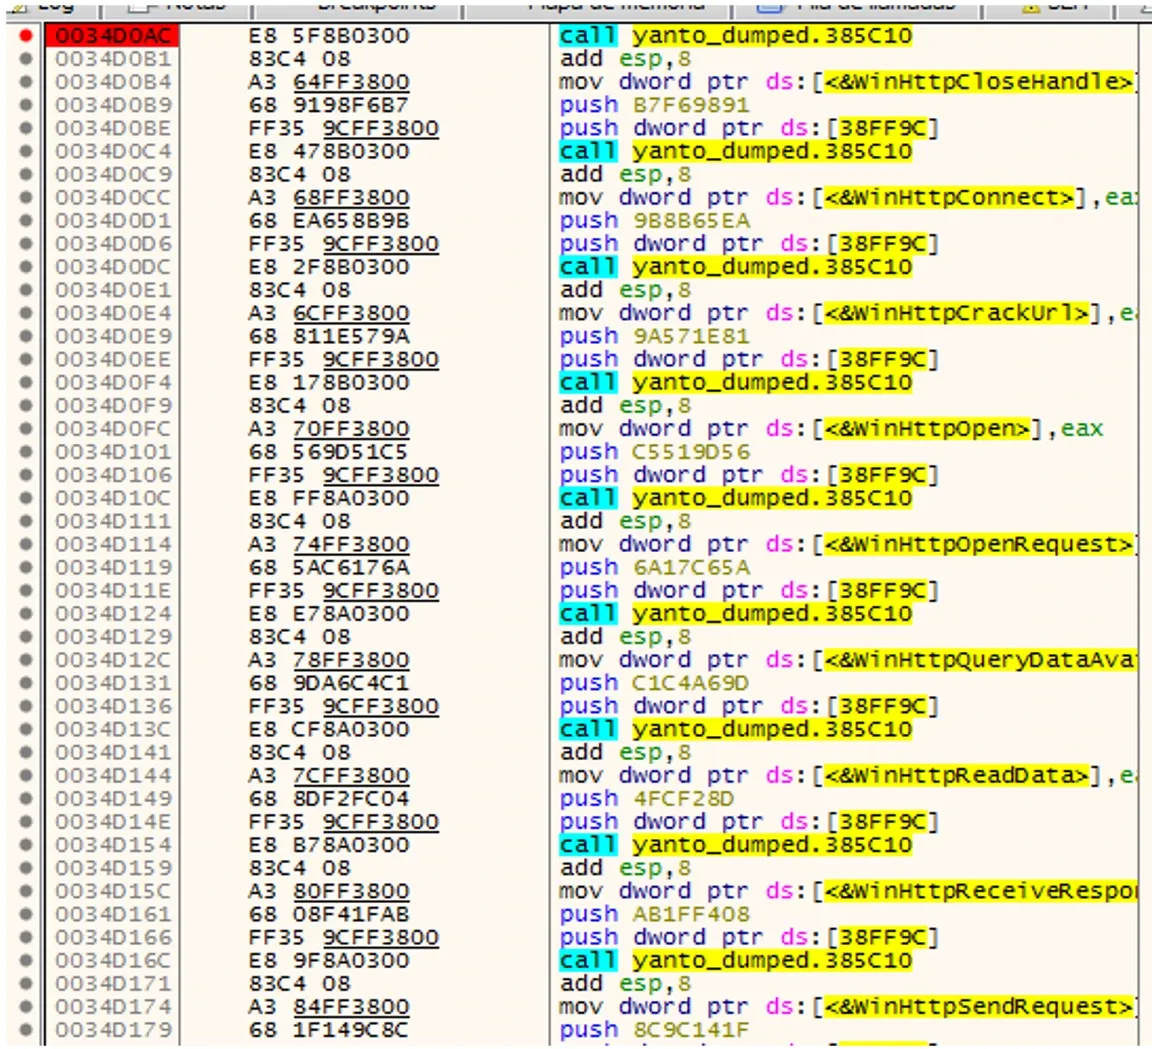The image size is (1152, 1049).
Task: Click the add esp,8 instruction at 0034D0C9
Action: [x=625, y=174]
